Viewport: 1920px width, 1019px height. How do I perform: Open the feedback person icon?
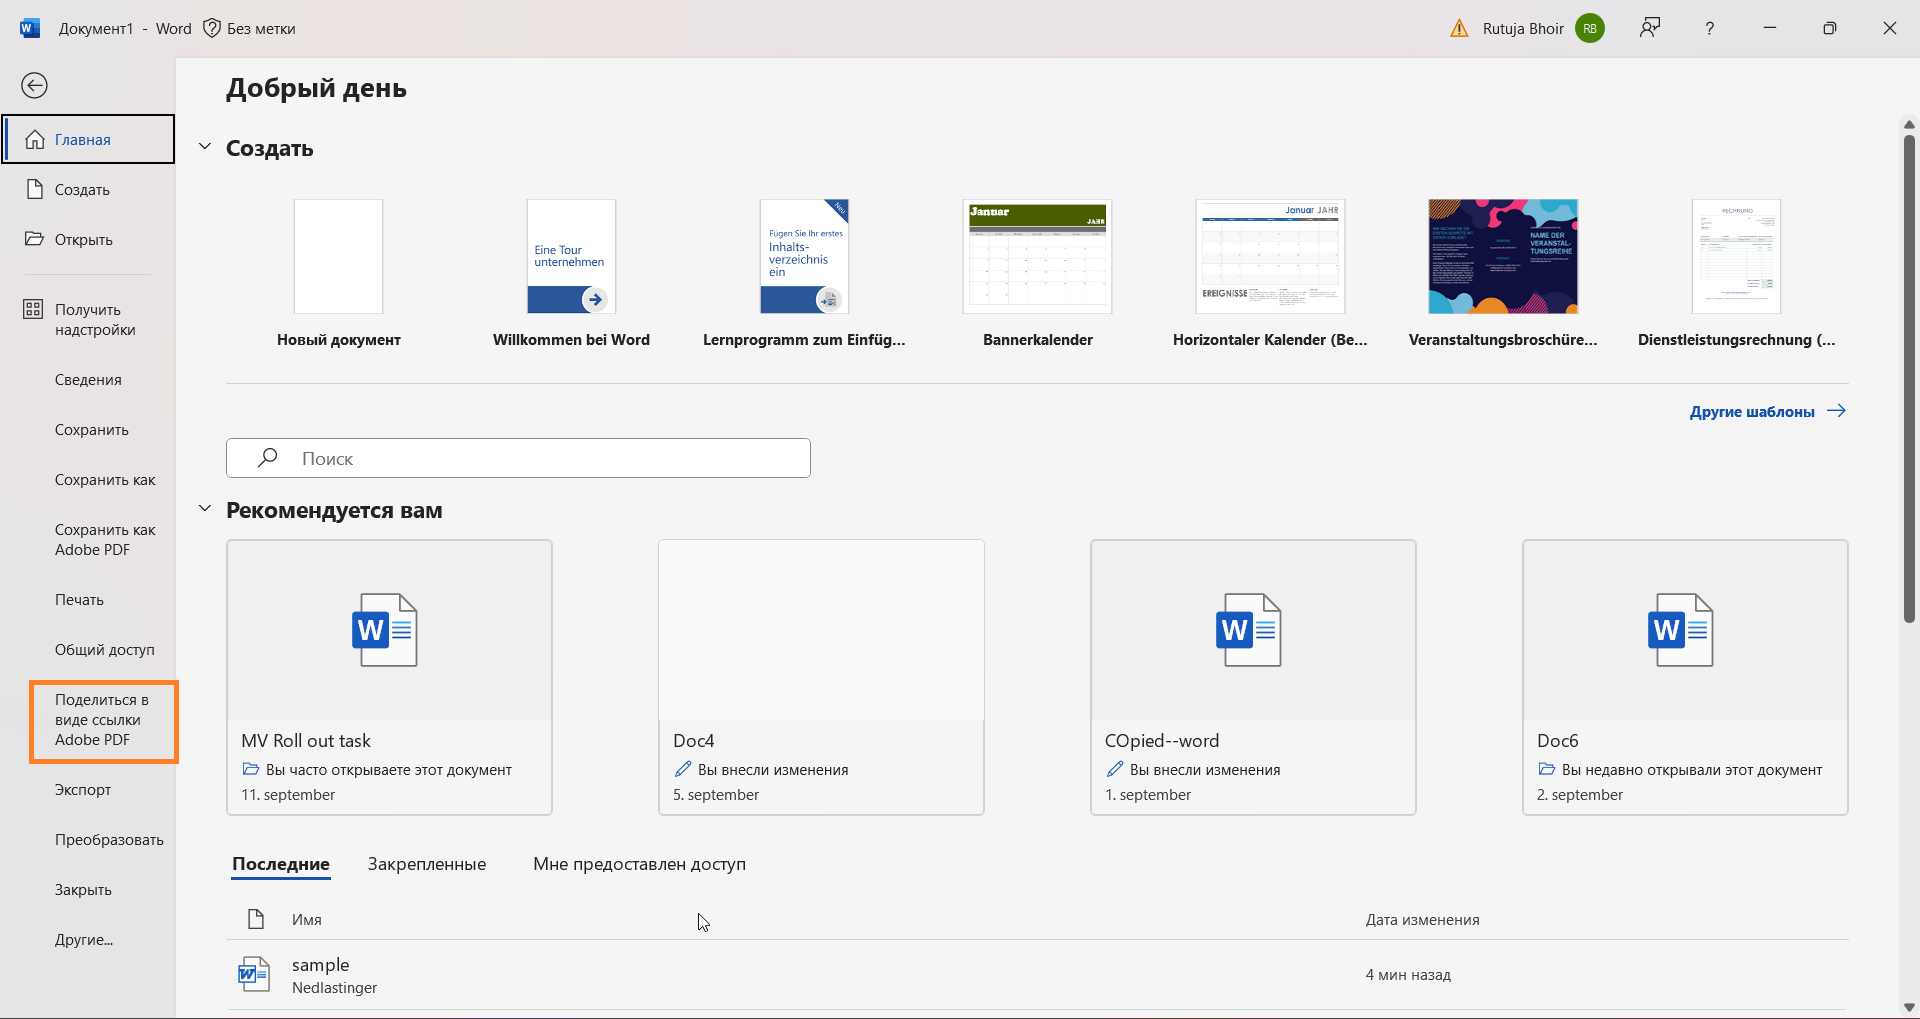(x=1650, y=28)
